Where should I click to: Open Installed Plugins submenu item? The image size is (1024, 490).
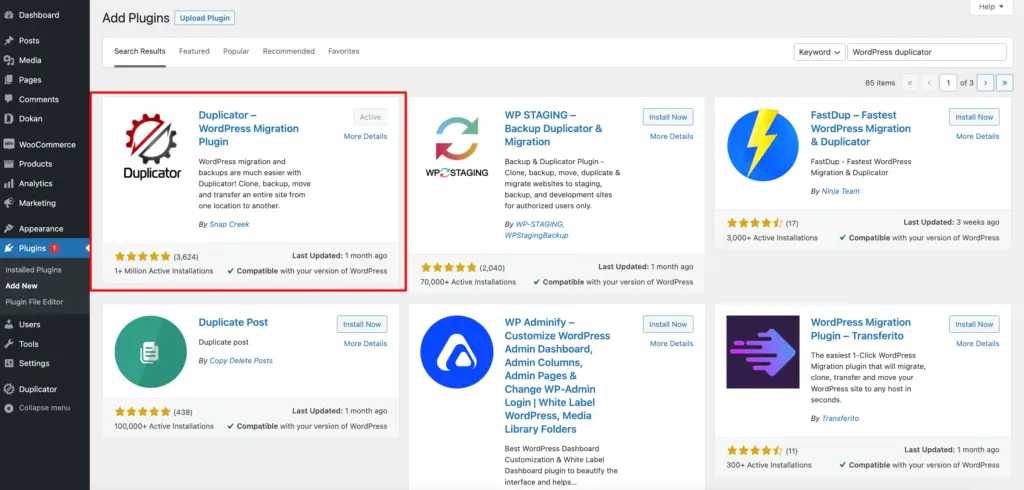coord(33,270)
